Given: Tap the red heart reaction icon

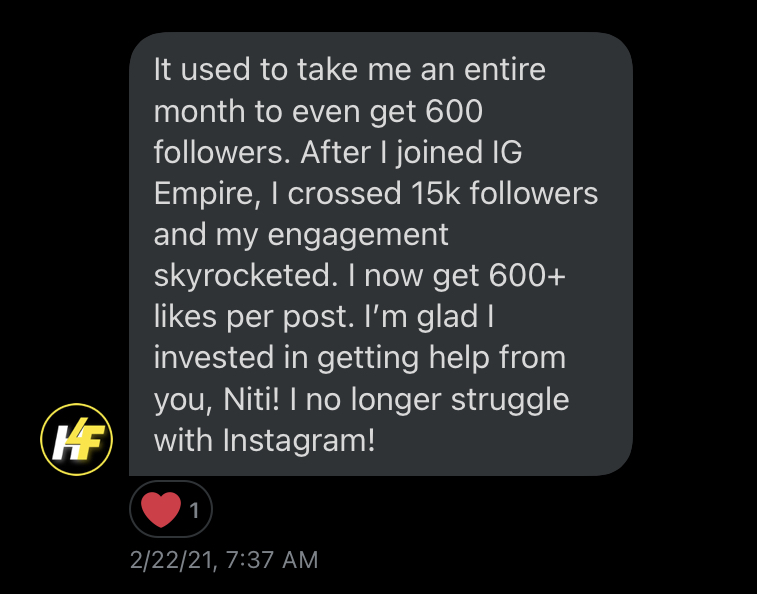Looking at the screenshot, I should [161, 509].
